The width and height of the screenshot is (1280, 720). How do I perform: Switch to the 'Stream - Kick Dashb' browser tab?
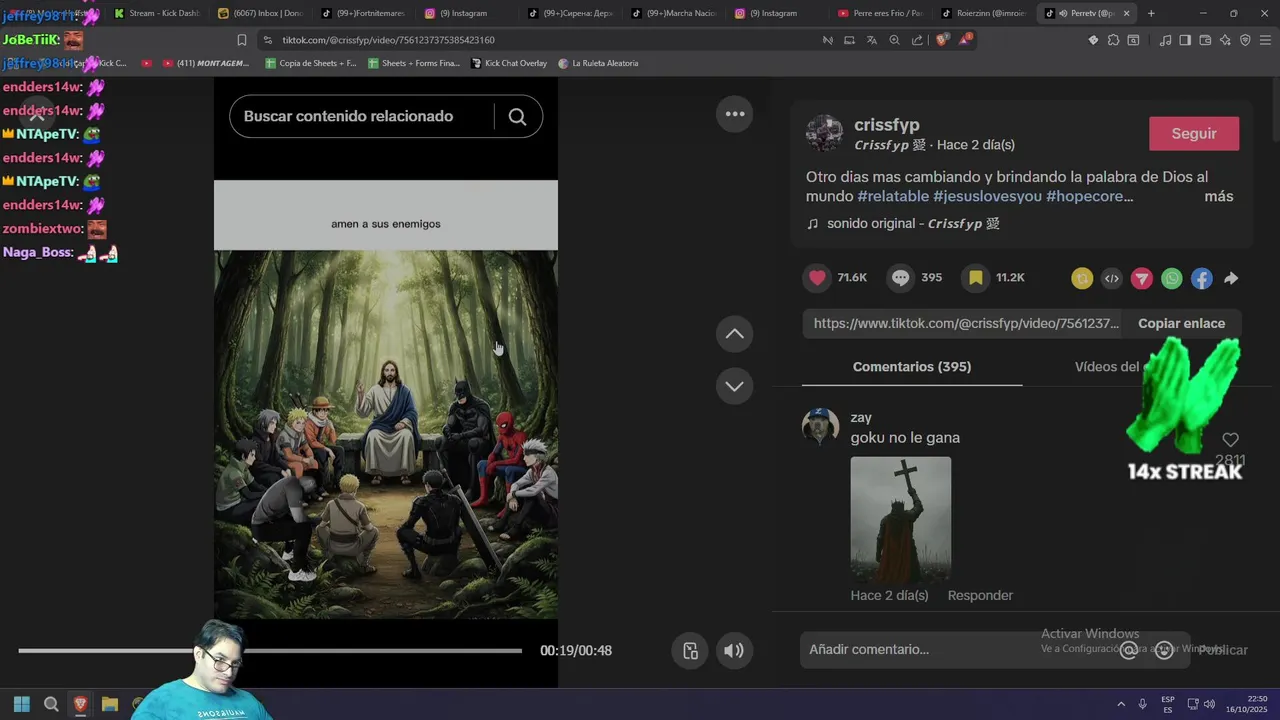(x=156, y=13)
